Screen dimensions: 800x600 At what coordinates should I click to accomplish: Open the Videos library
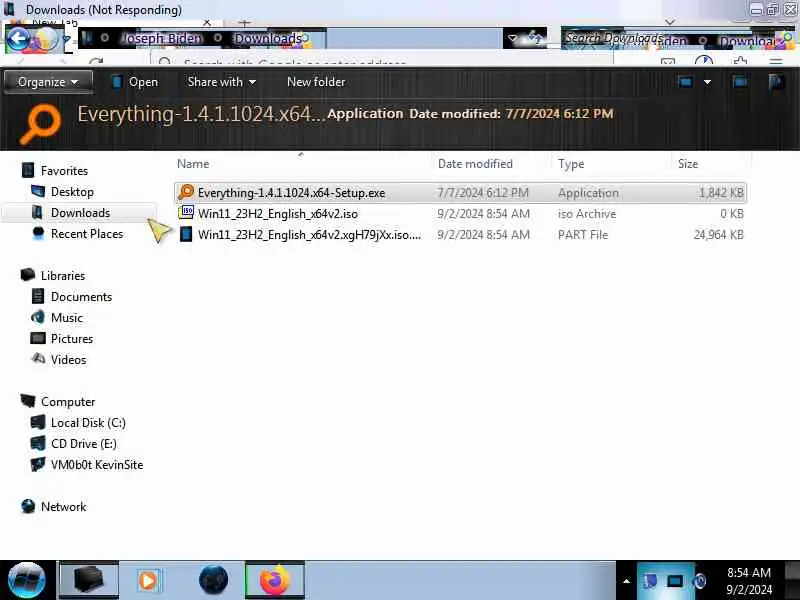pyautogui.click(x=68, y=360)
